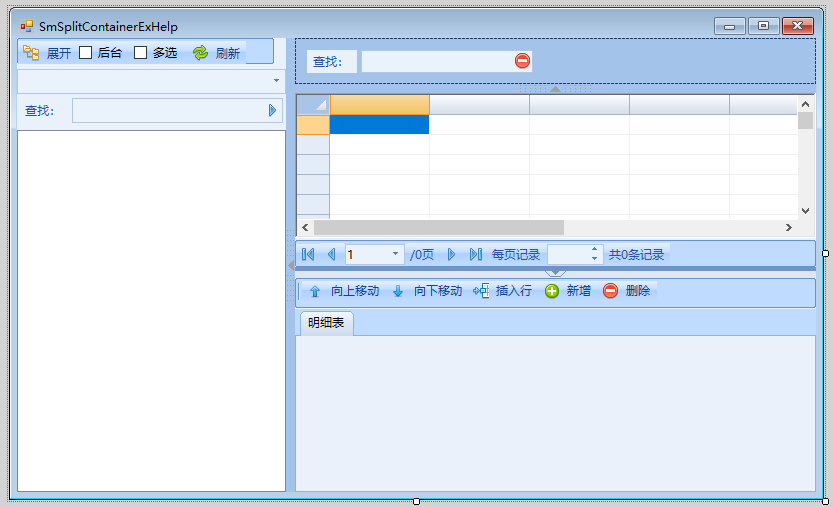Go to previous page arrow icon
833x507 pixels.
click(x=332, y=255)
